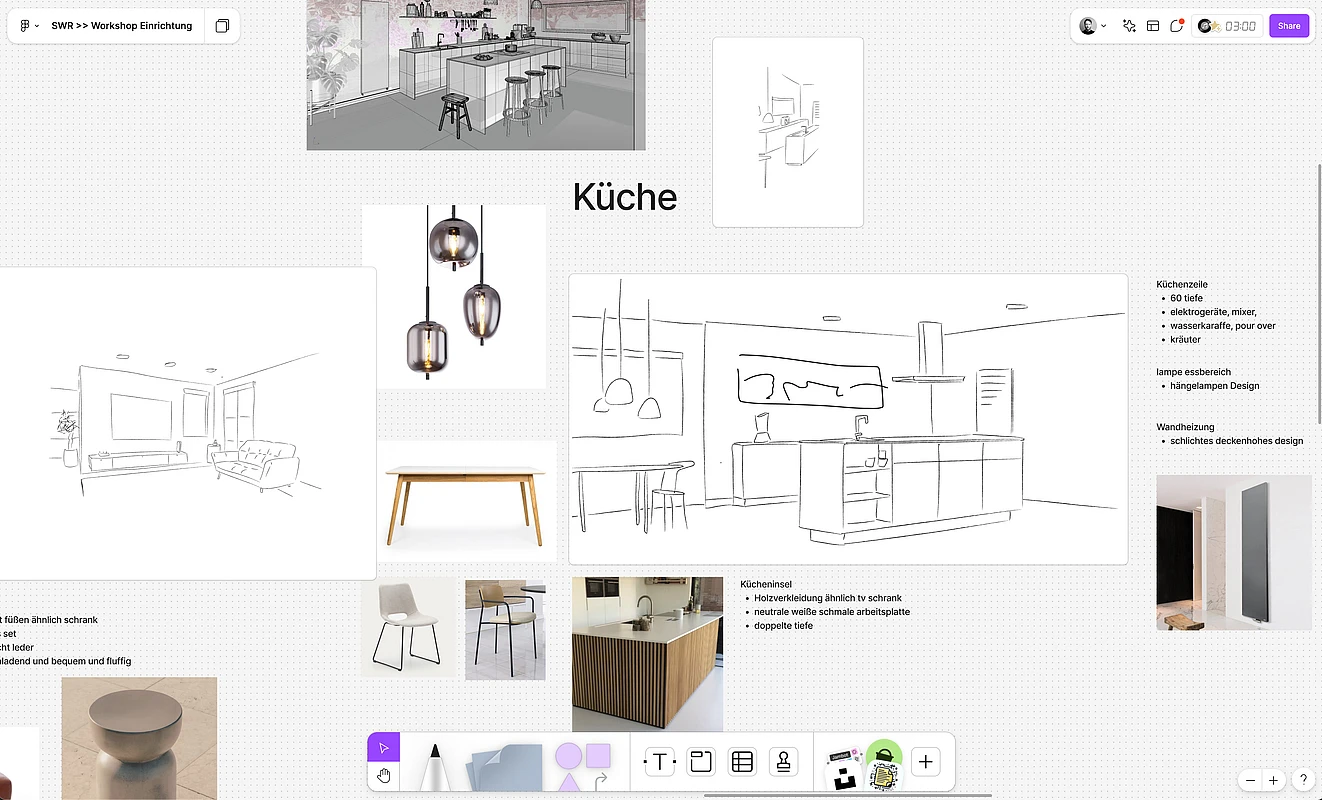This screenshot has width=1322, height=800.
Task: Toggle comments with notification dot
Action: 1177,26
